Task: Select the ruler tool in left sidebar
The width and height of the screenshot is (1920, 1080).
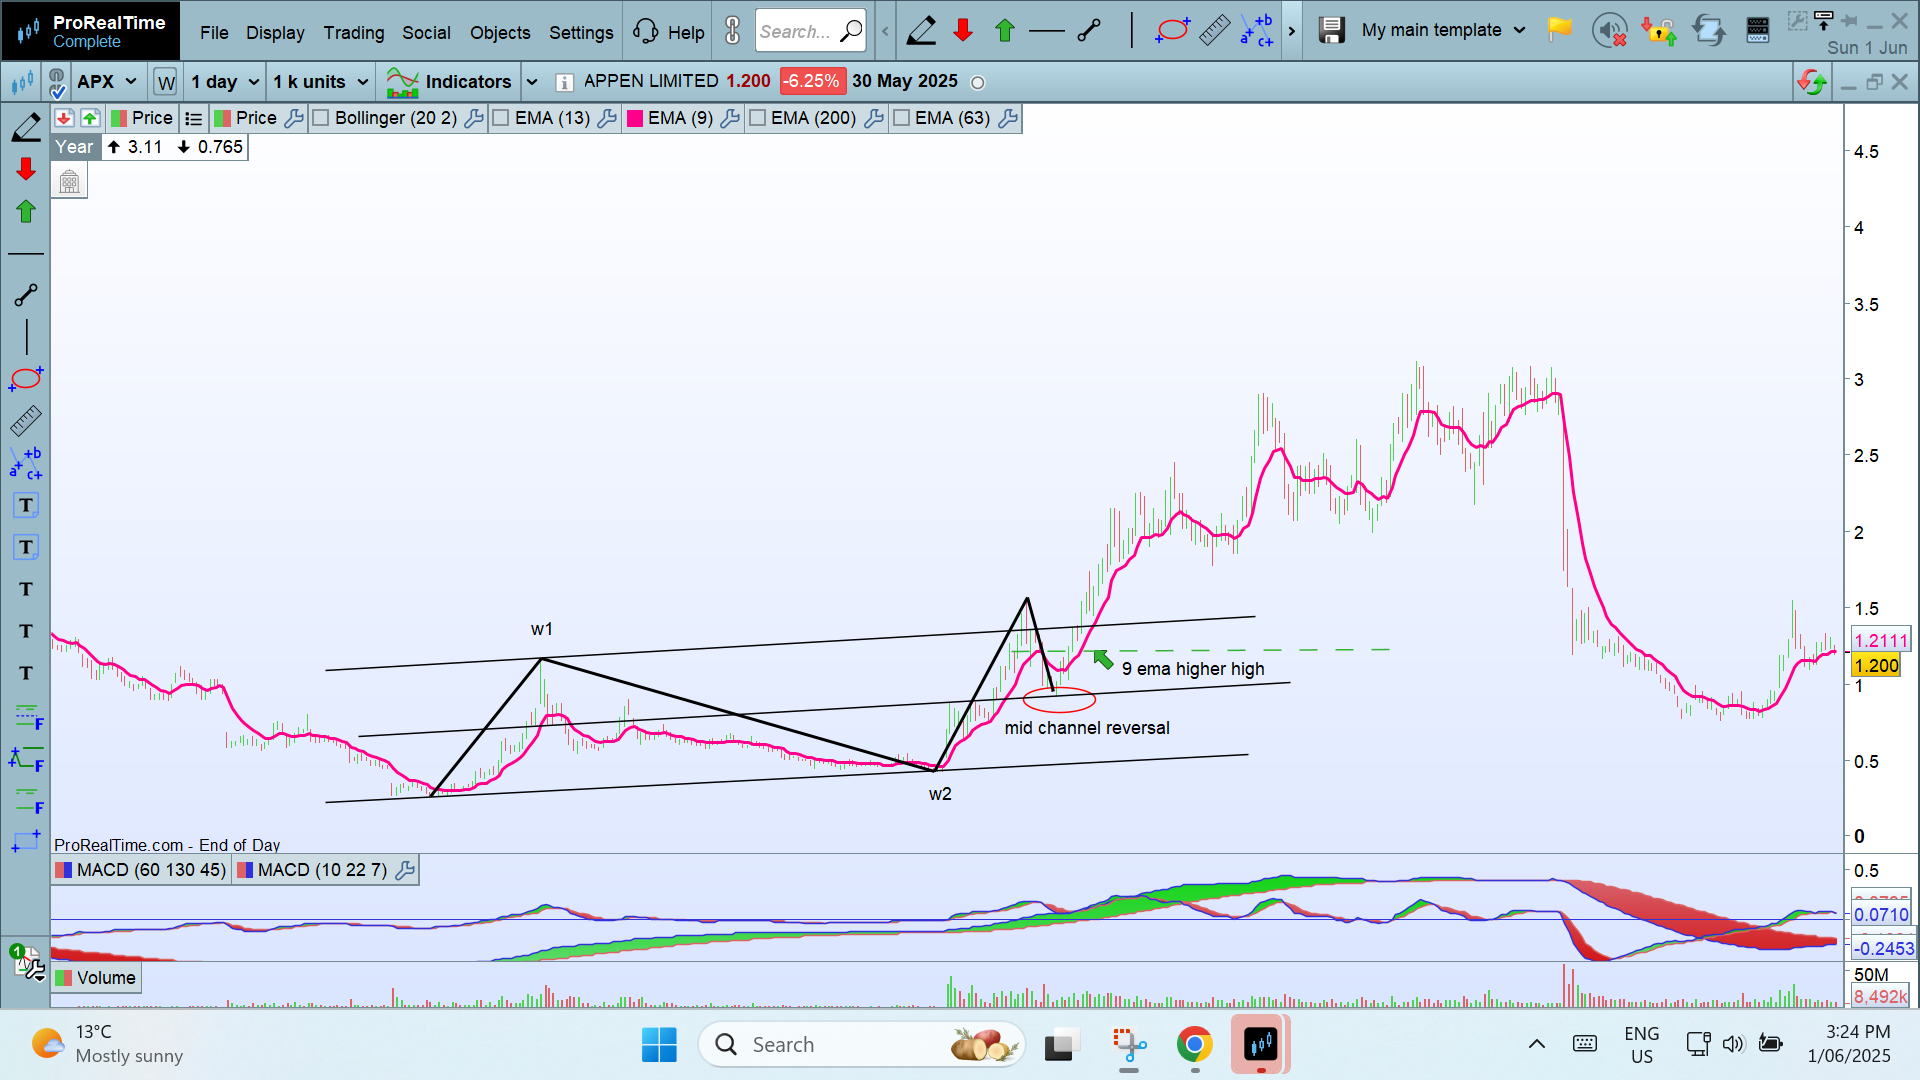Action: tap(26, 421)
